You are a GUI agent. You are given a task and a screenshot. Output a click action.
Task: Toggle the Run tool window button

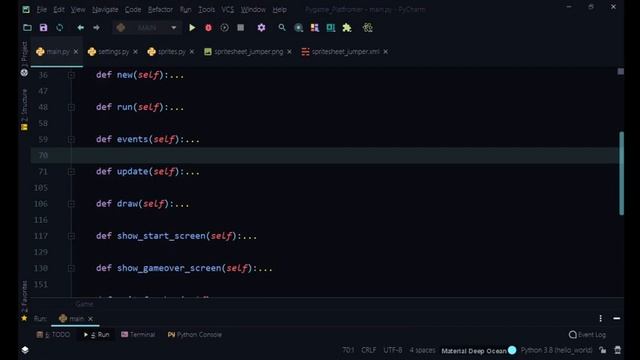(x=96, y=335)
